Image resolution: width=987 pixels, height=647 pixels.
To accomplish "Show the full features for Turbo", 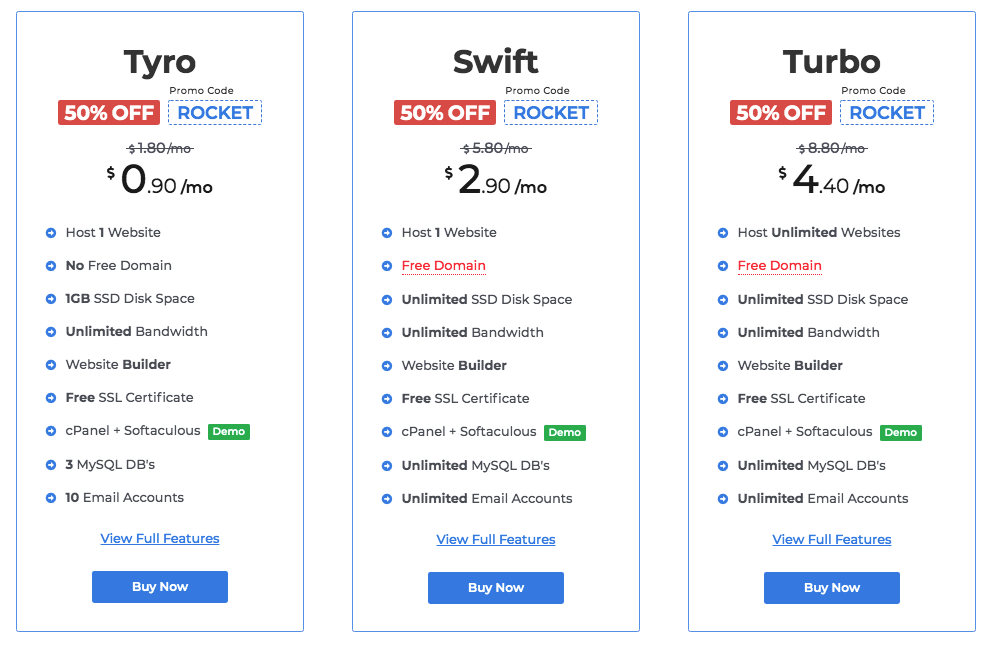I will click(x=832, y=540).
